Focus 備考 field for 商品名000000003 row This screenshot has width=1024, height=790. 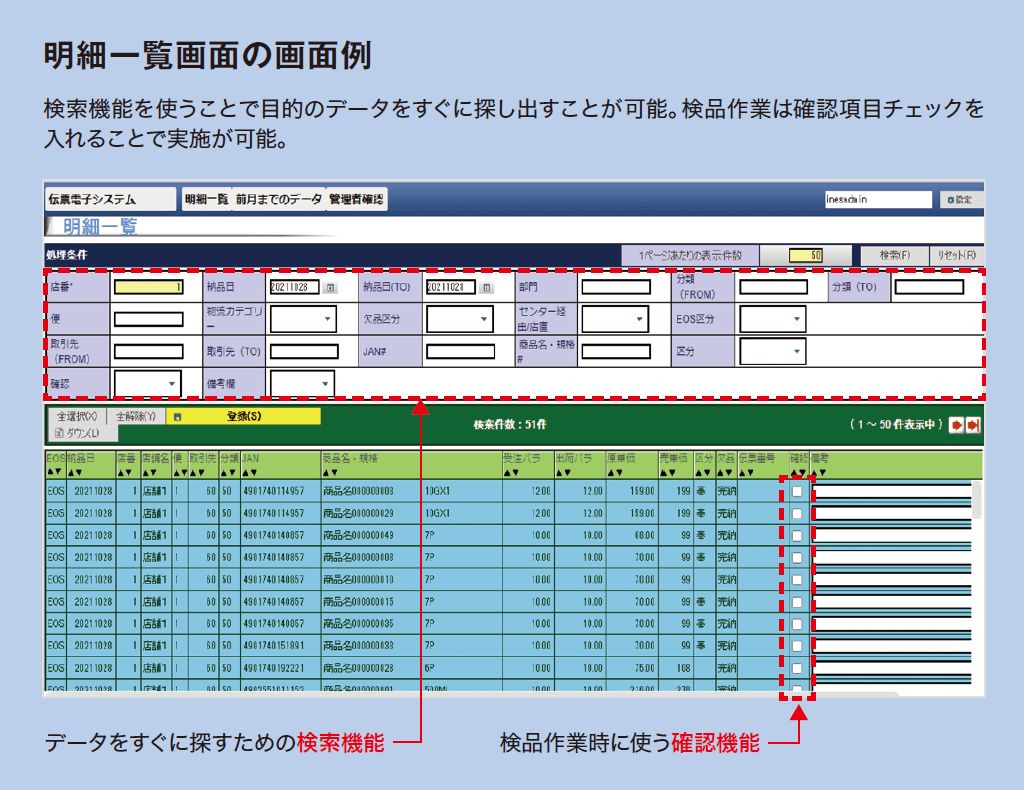[x=892, y=492]
